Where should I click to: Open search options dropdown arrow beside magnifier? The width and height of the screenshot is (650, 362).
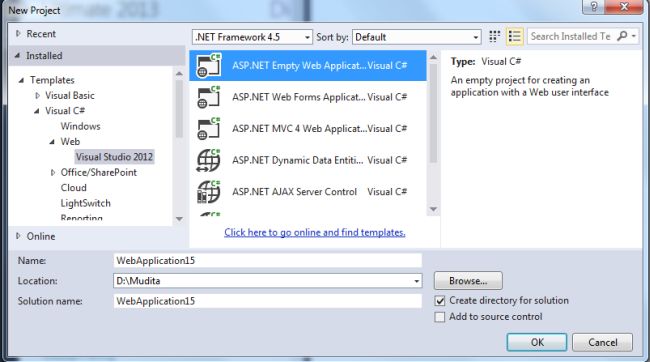click(633, 36)
